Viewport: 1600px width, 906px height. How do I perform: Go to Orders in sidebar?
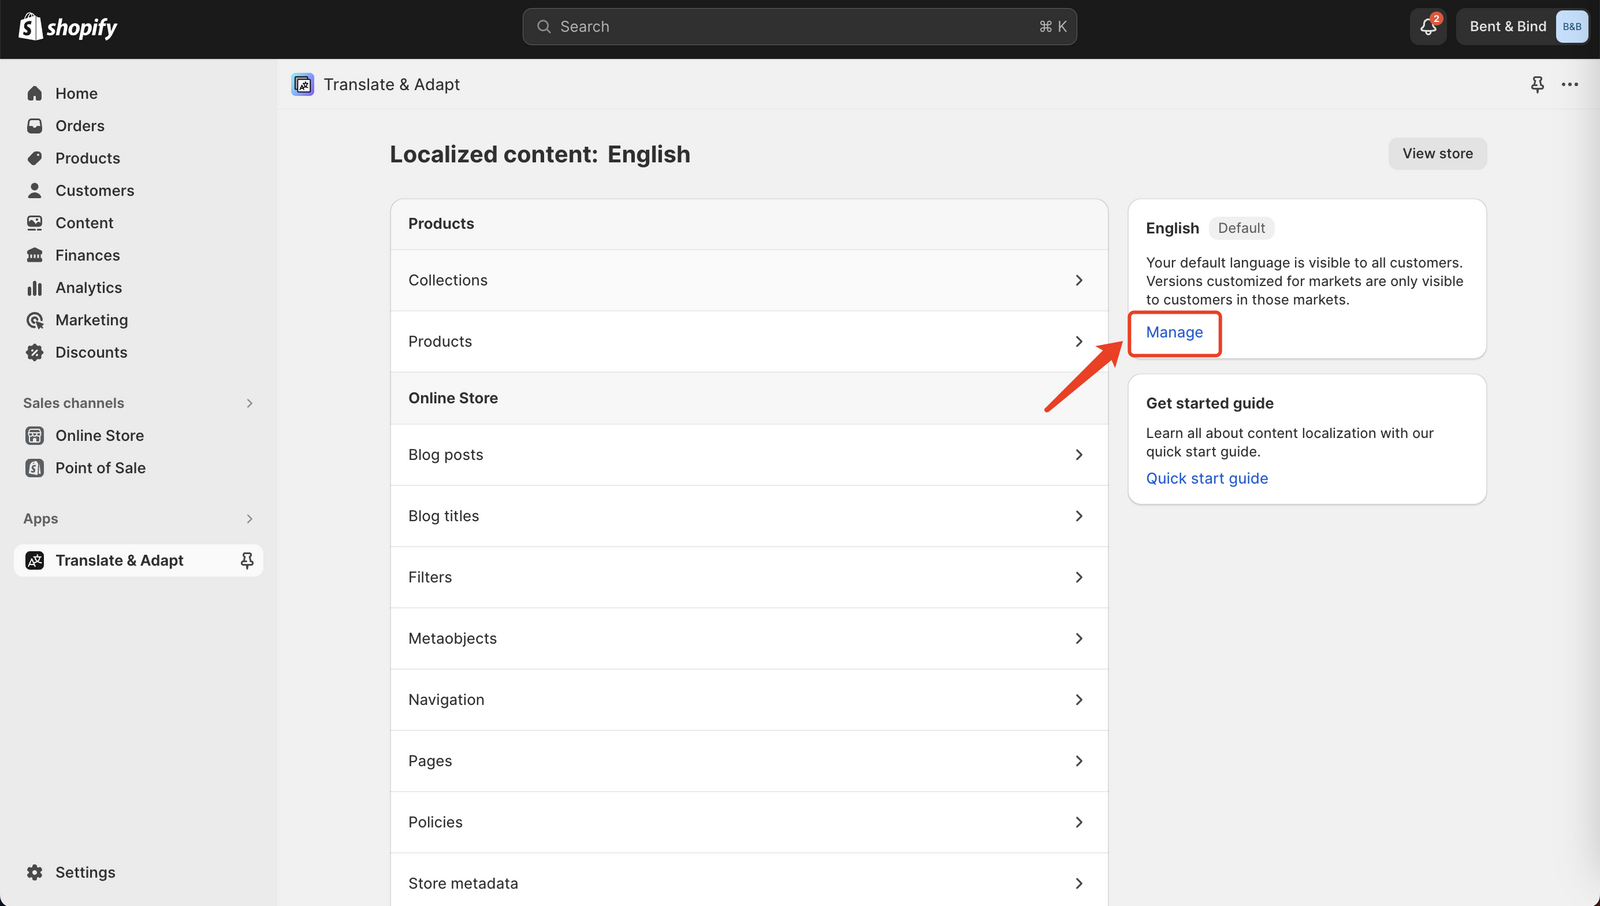click(x=80, y=126)
